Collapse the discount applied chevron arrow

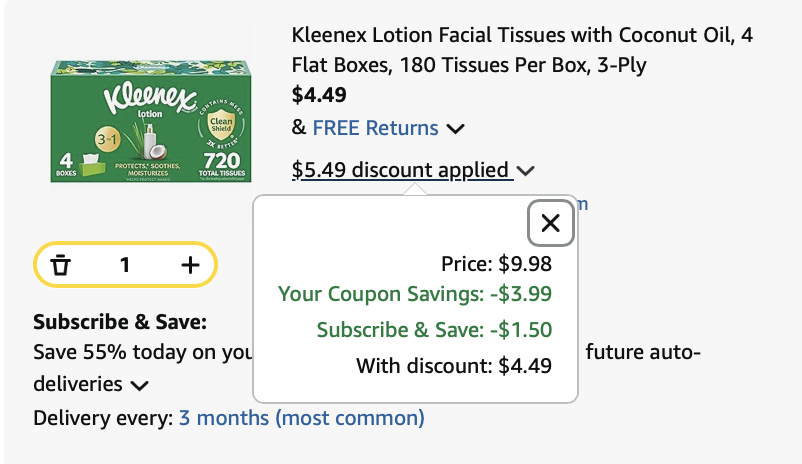click(x=526, y=171)
